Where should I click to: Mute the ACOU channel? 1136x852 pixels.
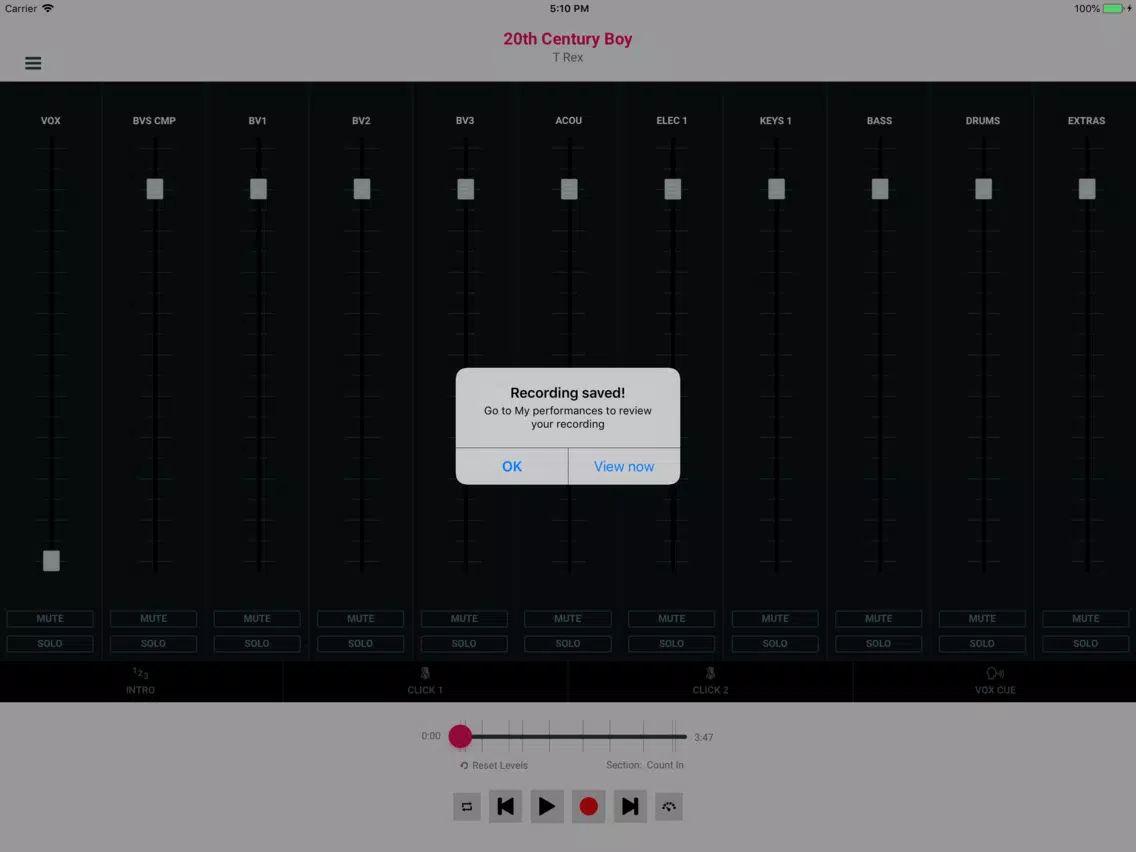pos(568,619)
